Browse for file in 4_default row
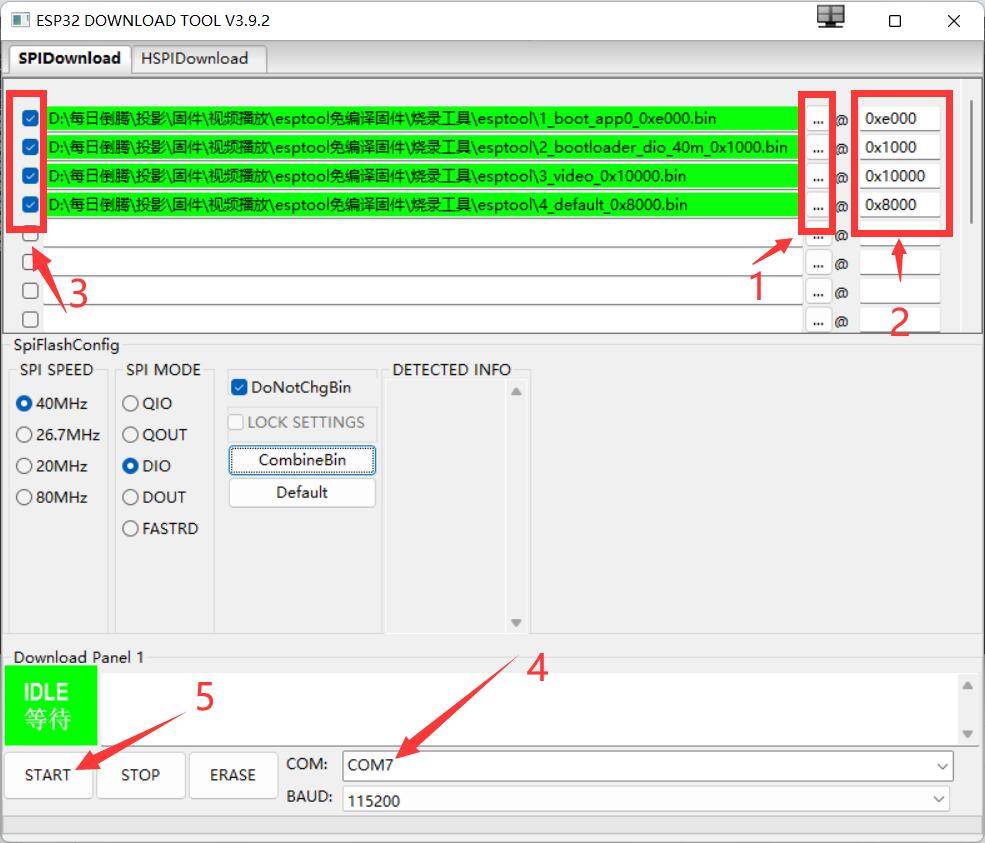The width and height of the screenshot is (985, 843). [x=817, y=205]
